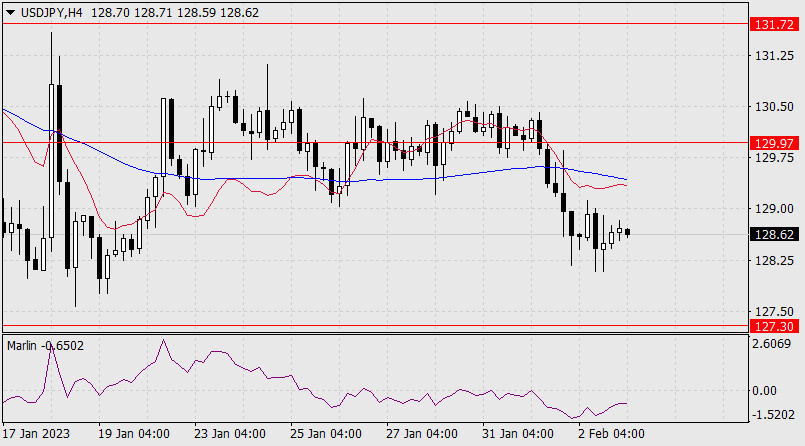The height and width of the screenshot is (446, 805).
Task: Click the 27 Jan 04:00 time label
Action: [x=422, y=434]
